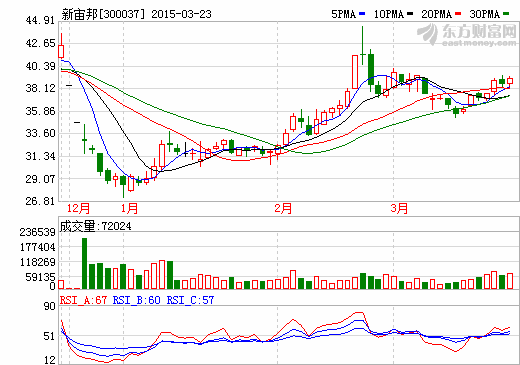
Task: Click the RSI_A:67 indicator label
Action: (83, 300)
